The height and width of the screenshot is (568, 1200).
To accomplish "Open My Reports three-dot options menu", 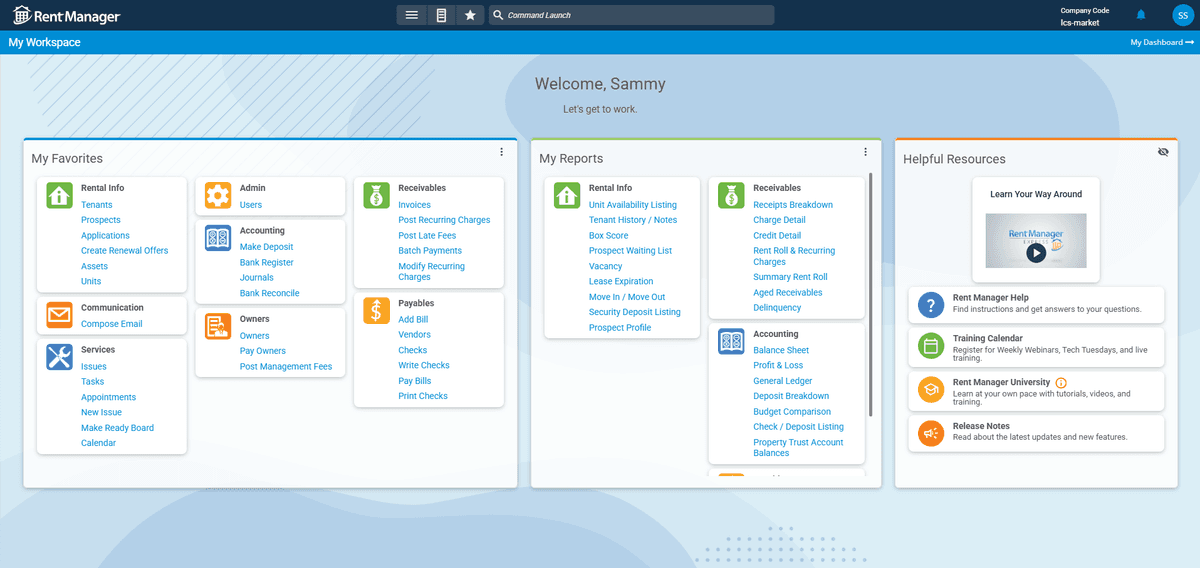I will pos(866,152).
